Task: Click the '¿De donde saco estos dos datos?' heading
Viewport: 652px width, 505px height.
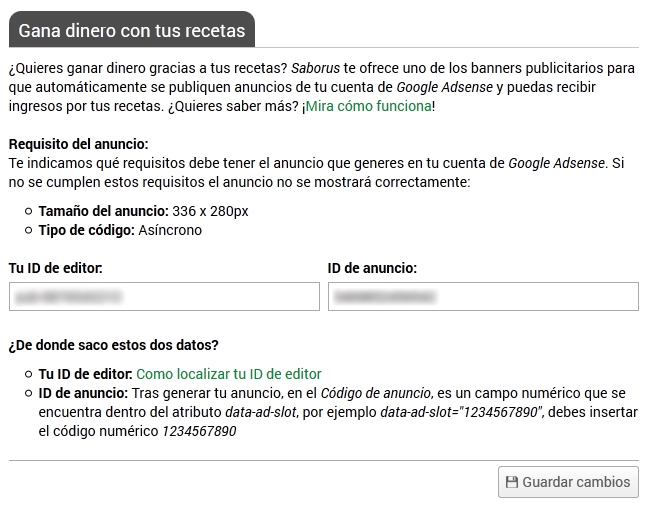Action: click(x=114, y=345)
